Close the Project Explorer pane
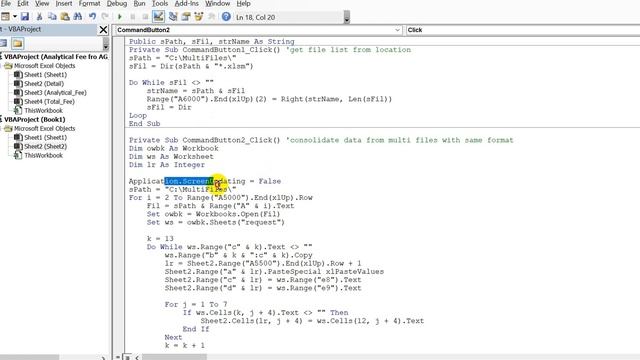This screenshot has height=360, width=640. [103, 30]
